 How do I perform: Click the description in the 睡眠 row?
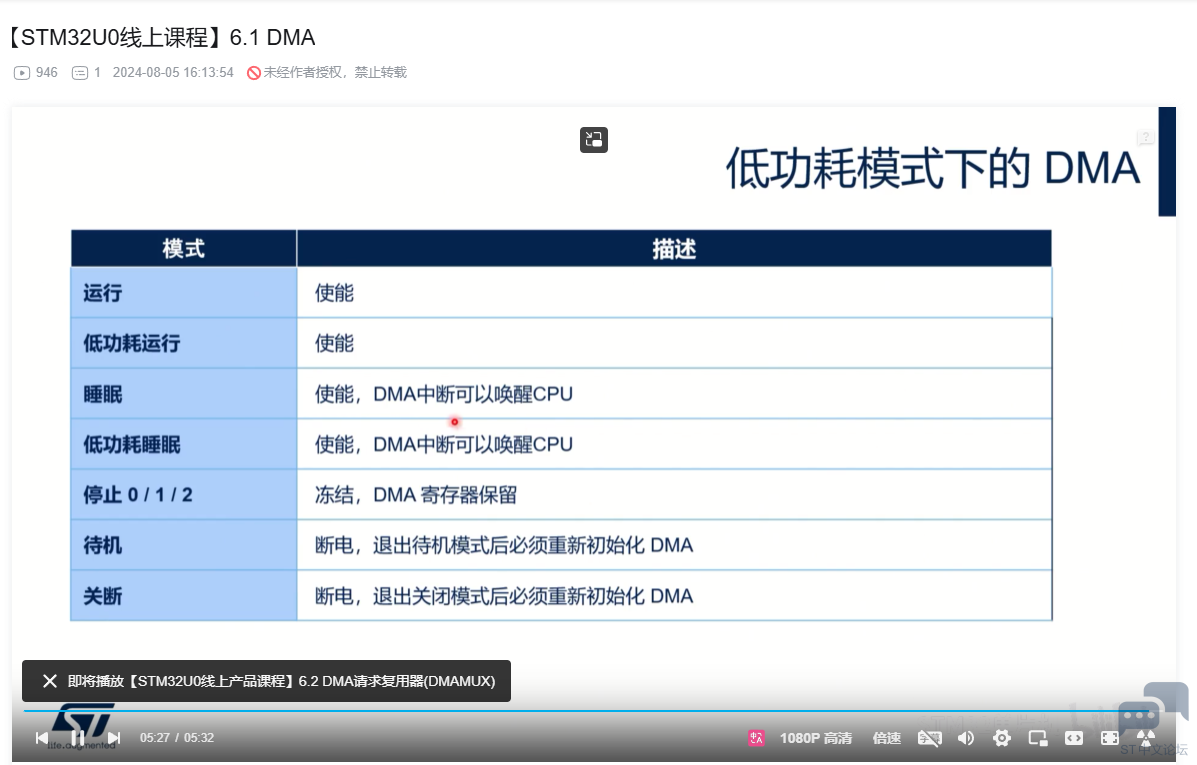click(444, 394)
